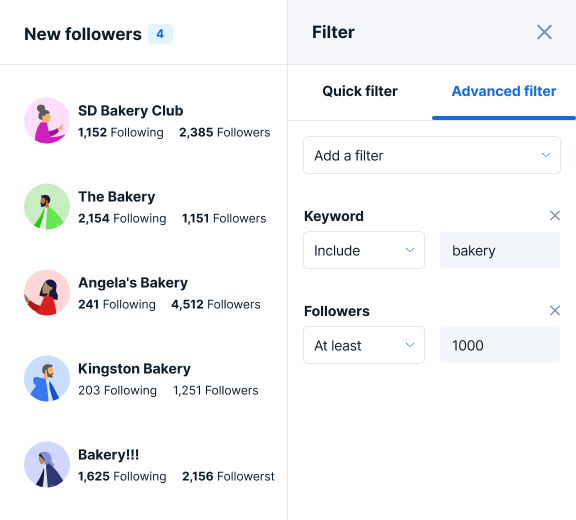This screenshot has width=576, height=520.
Task: Expand the Add a filter dropdown
Action: [x=432, y=155]
